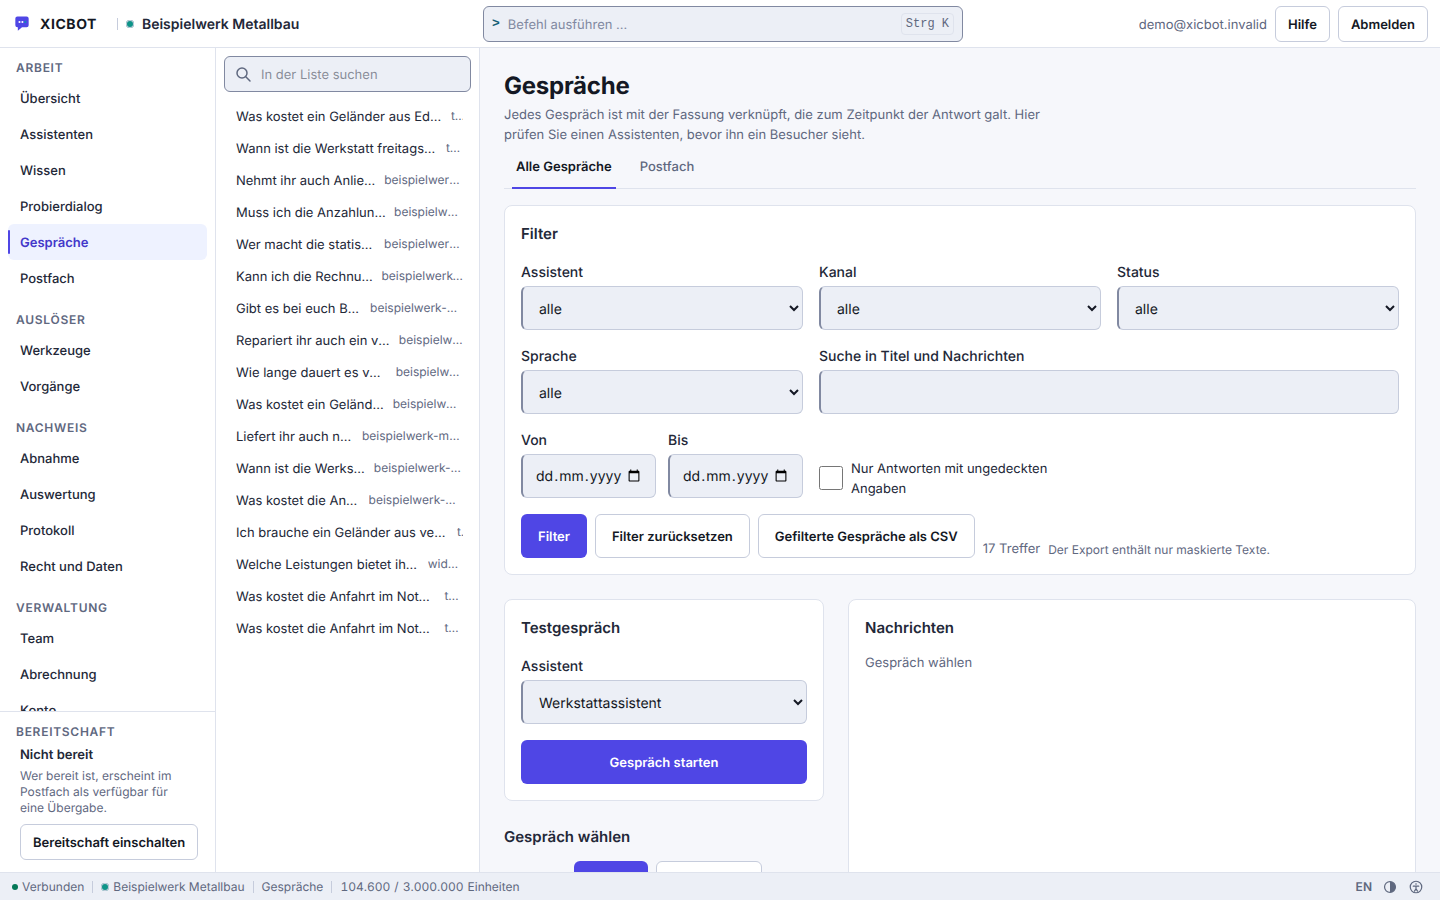
Task: Expand the Testgespräch Werkstattassistent dropdown
Action: tap(664, 702)
